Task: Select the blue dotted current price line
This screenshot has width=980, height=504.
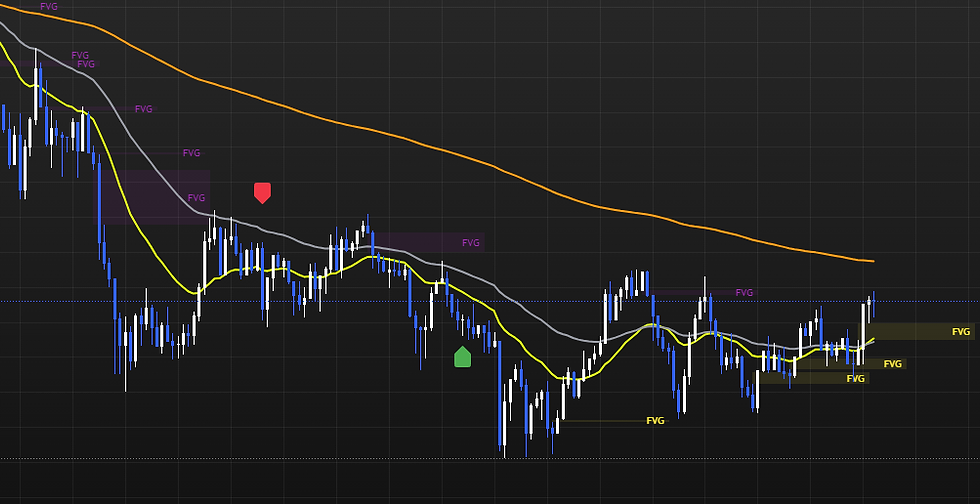Action: click(490, 302)
